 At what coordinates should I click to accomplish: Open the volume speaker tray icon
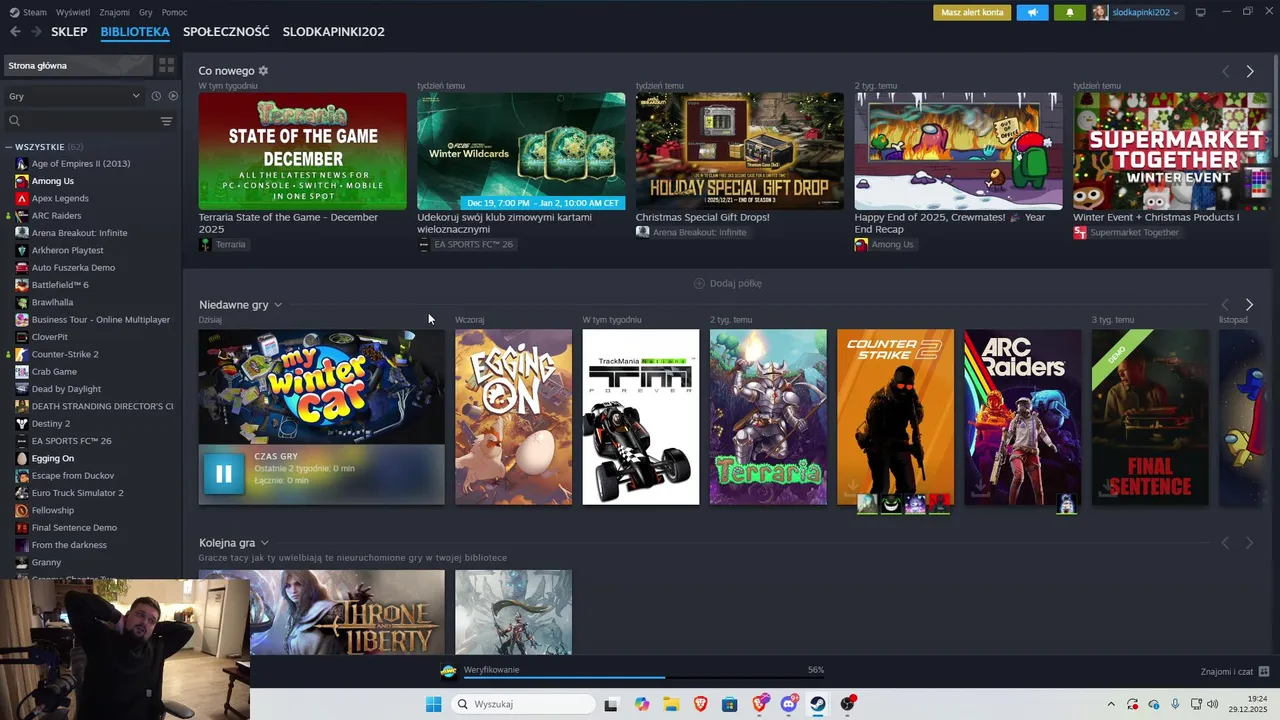point(1212,704)
